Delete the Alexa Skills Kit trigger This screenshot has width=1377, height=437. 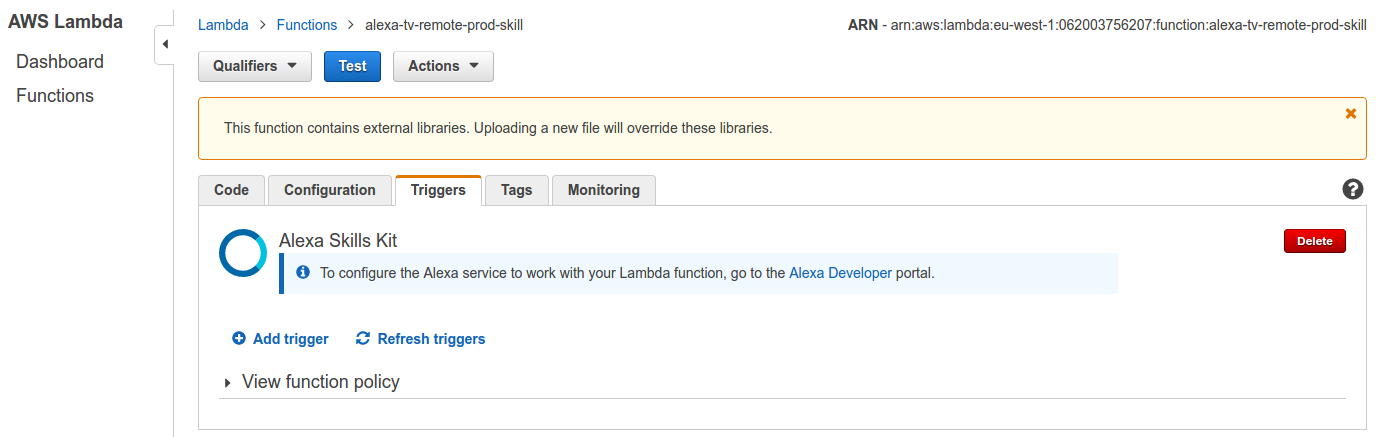[x=1315, y=241]
